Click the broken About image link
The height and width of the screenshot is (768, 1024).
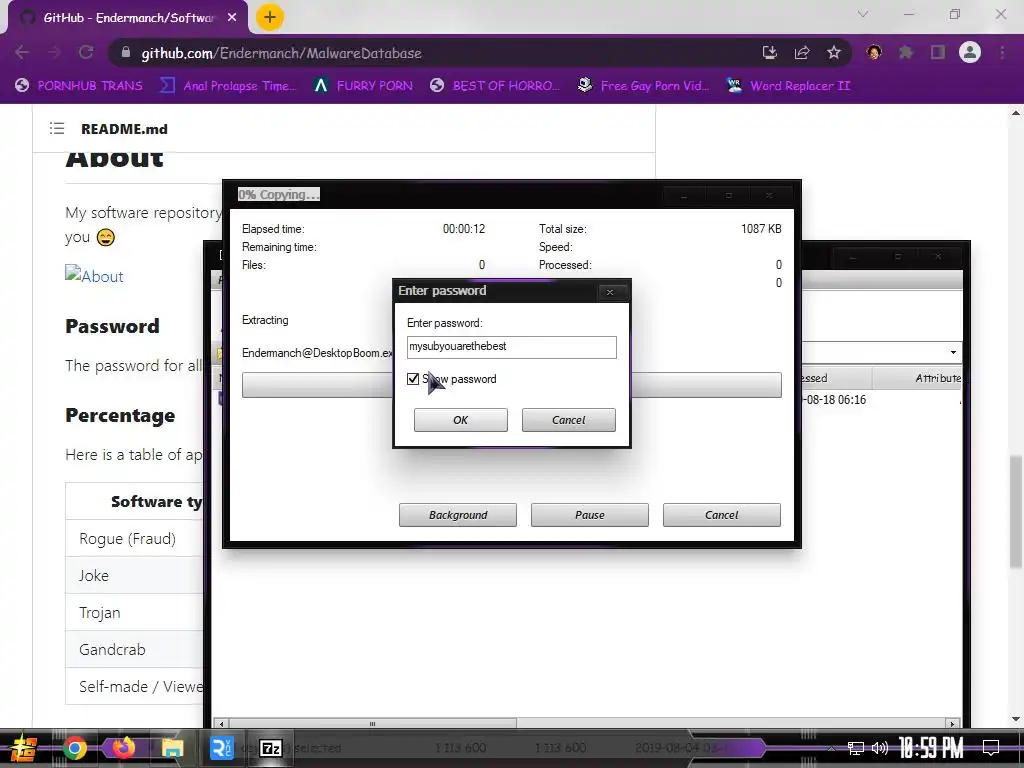click(94, 275)
